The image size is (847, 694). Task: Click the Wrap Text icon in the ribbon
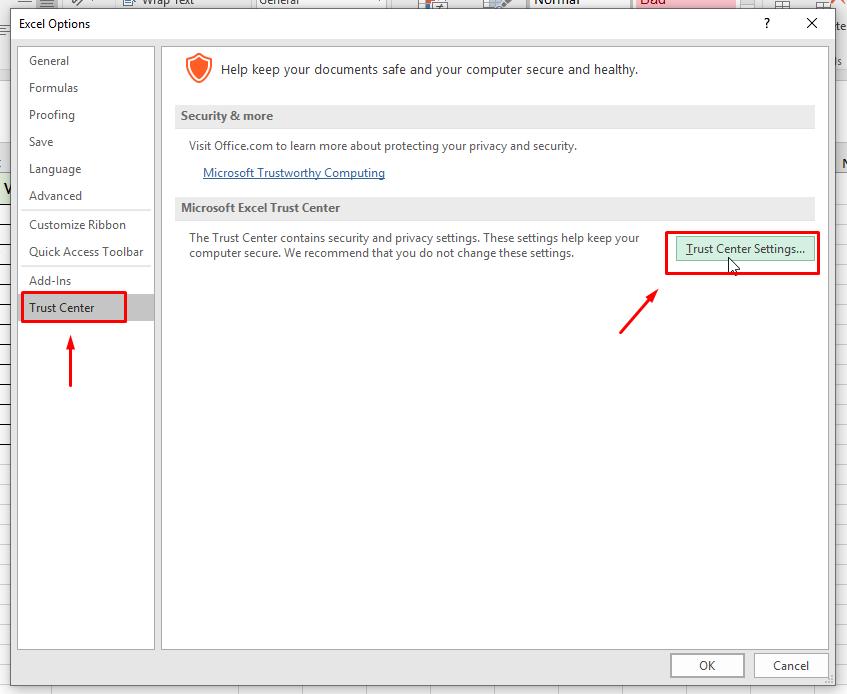click(x=129, y=3)
